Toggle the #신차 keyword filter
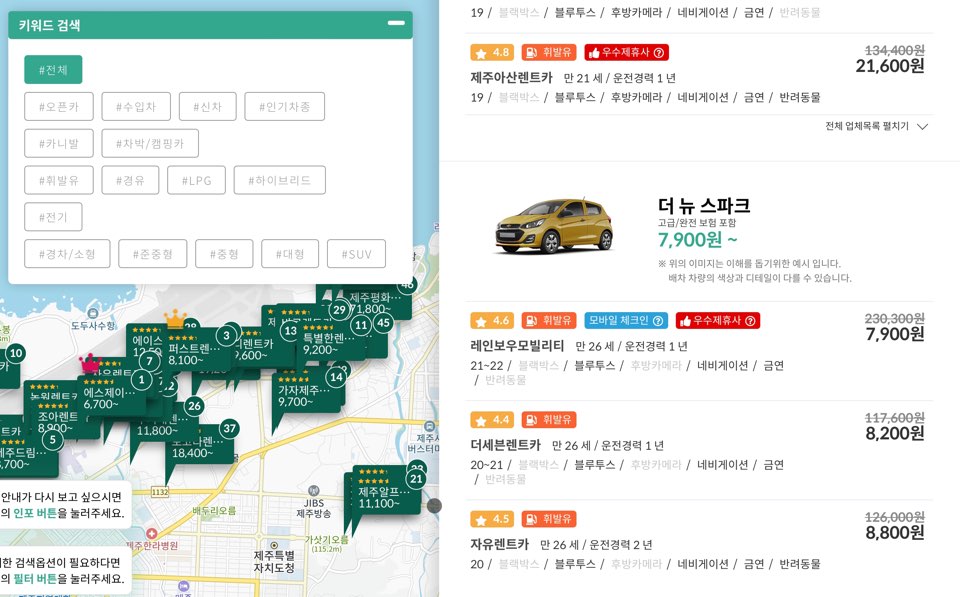The height and width of the screenshot is (597, 960). 208,107
